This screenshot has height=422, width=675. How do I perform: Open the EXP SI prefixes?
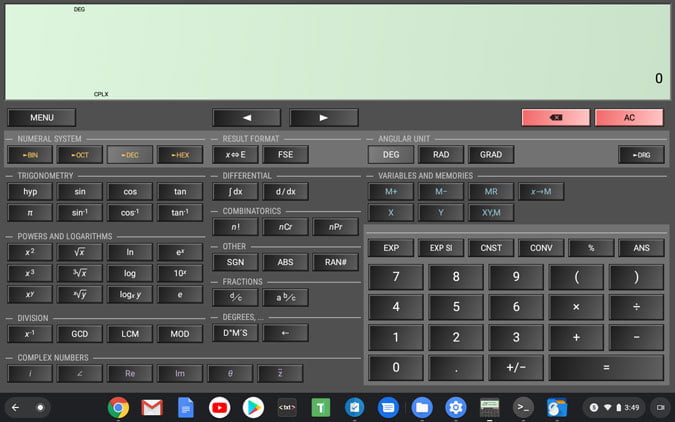click(x=441, y=248)
